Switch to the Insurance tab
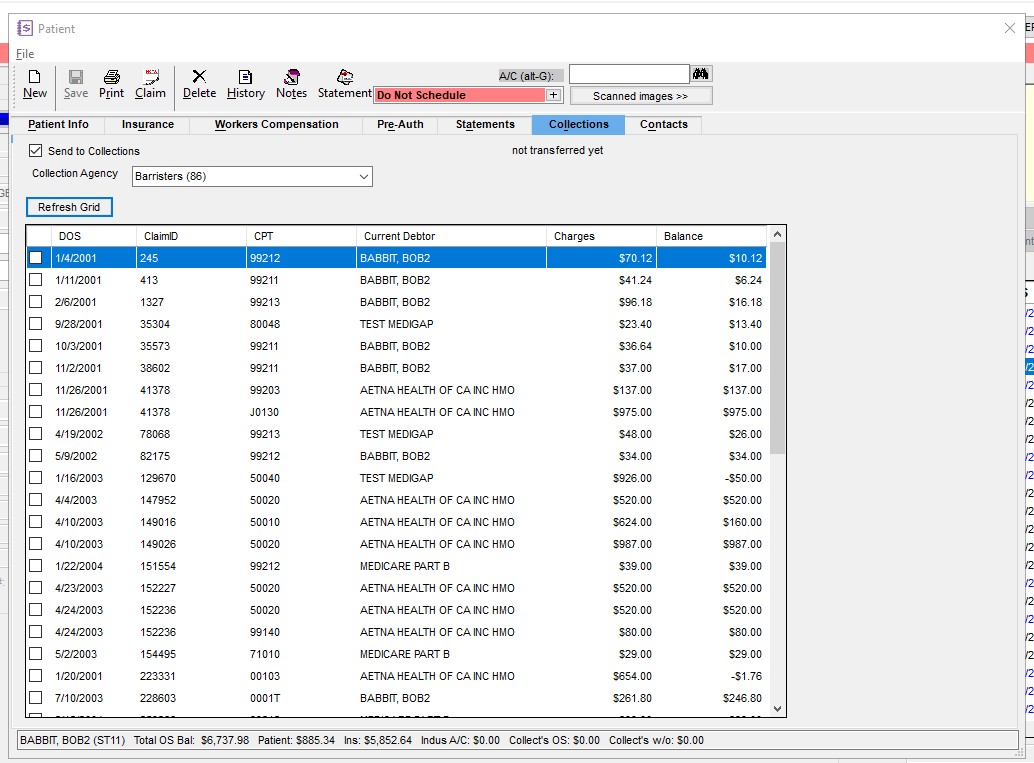The image size is (1034, 763). click(148, 125)
